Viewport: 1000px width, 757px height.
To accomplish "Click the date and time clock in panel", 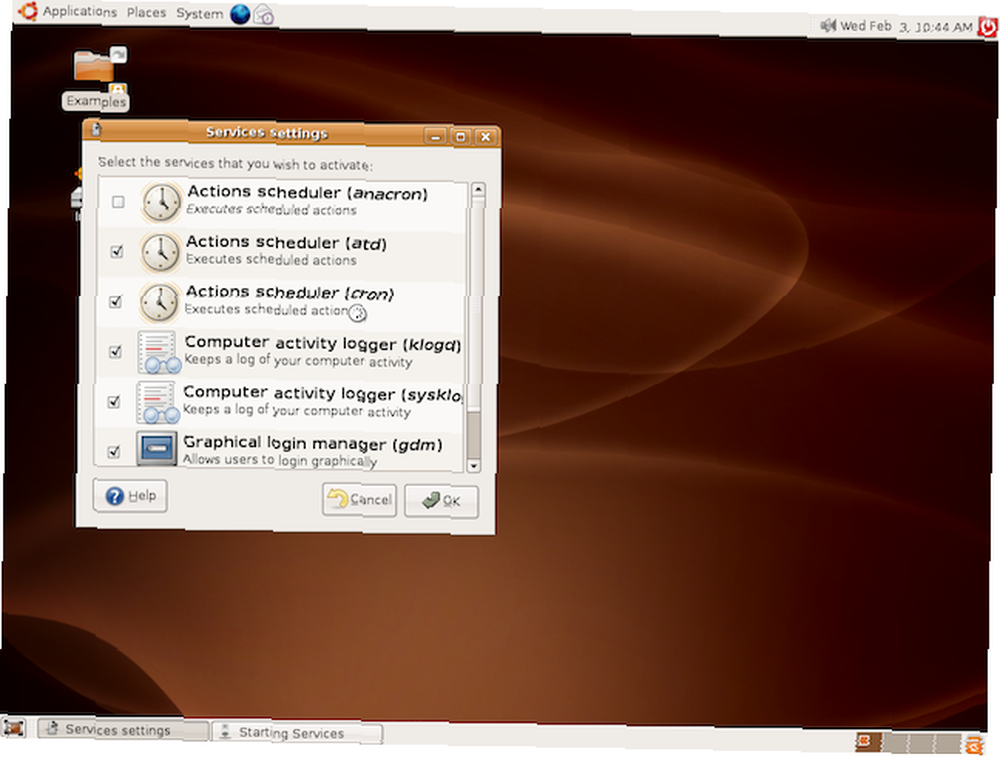I will (906, 26).
